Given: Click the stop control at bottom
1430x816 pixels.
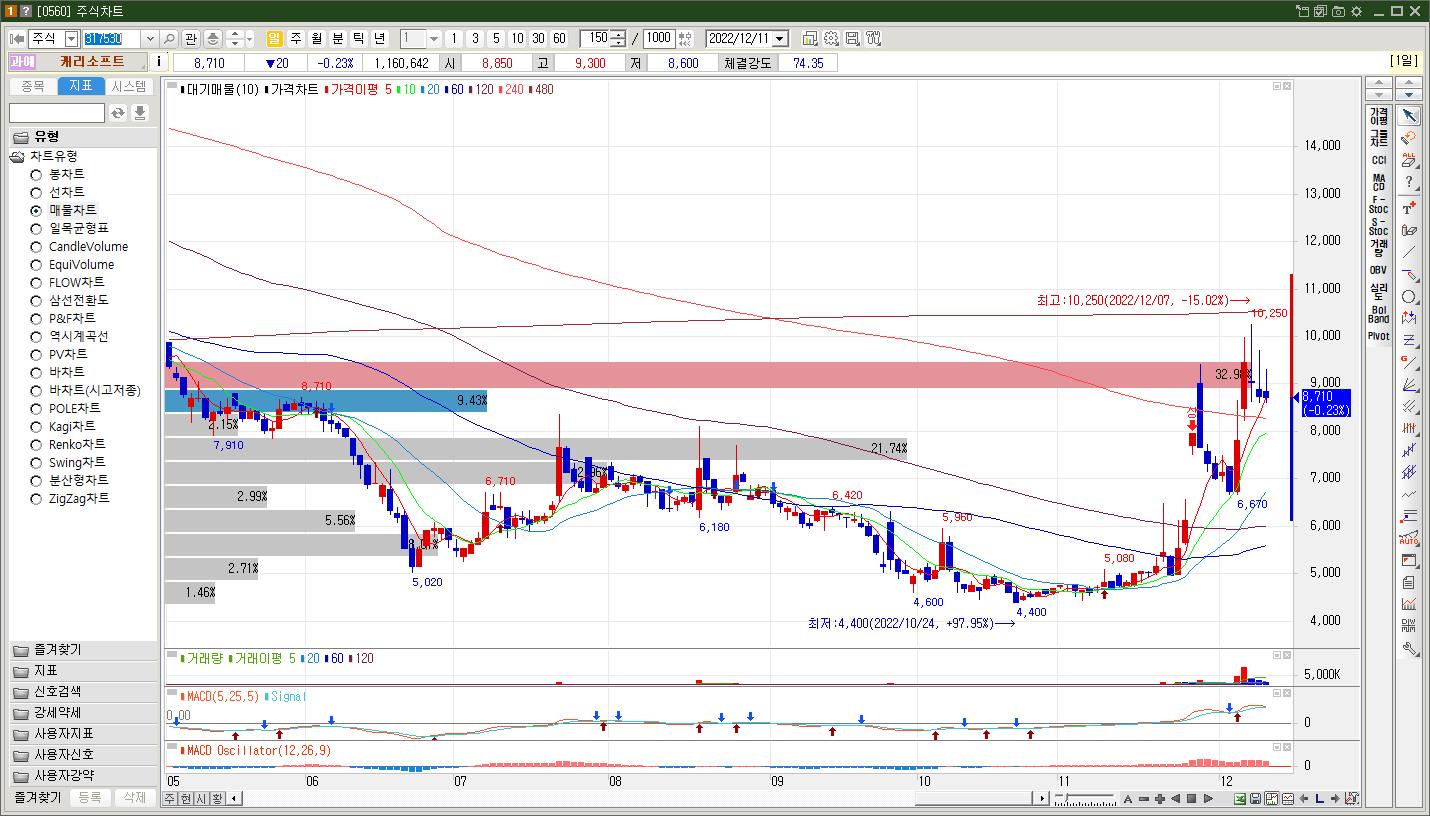Looking at the screenshot, I should [x=1192, y=798].
